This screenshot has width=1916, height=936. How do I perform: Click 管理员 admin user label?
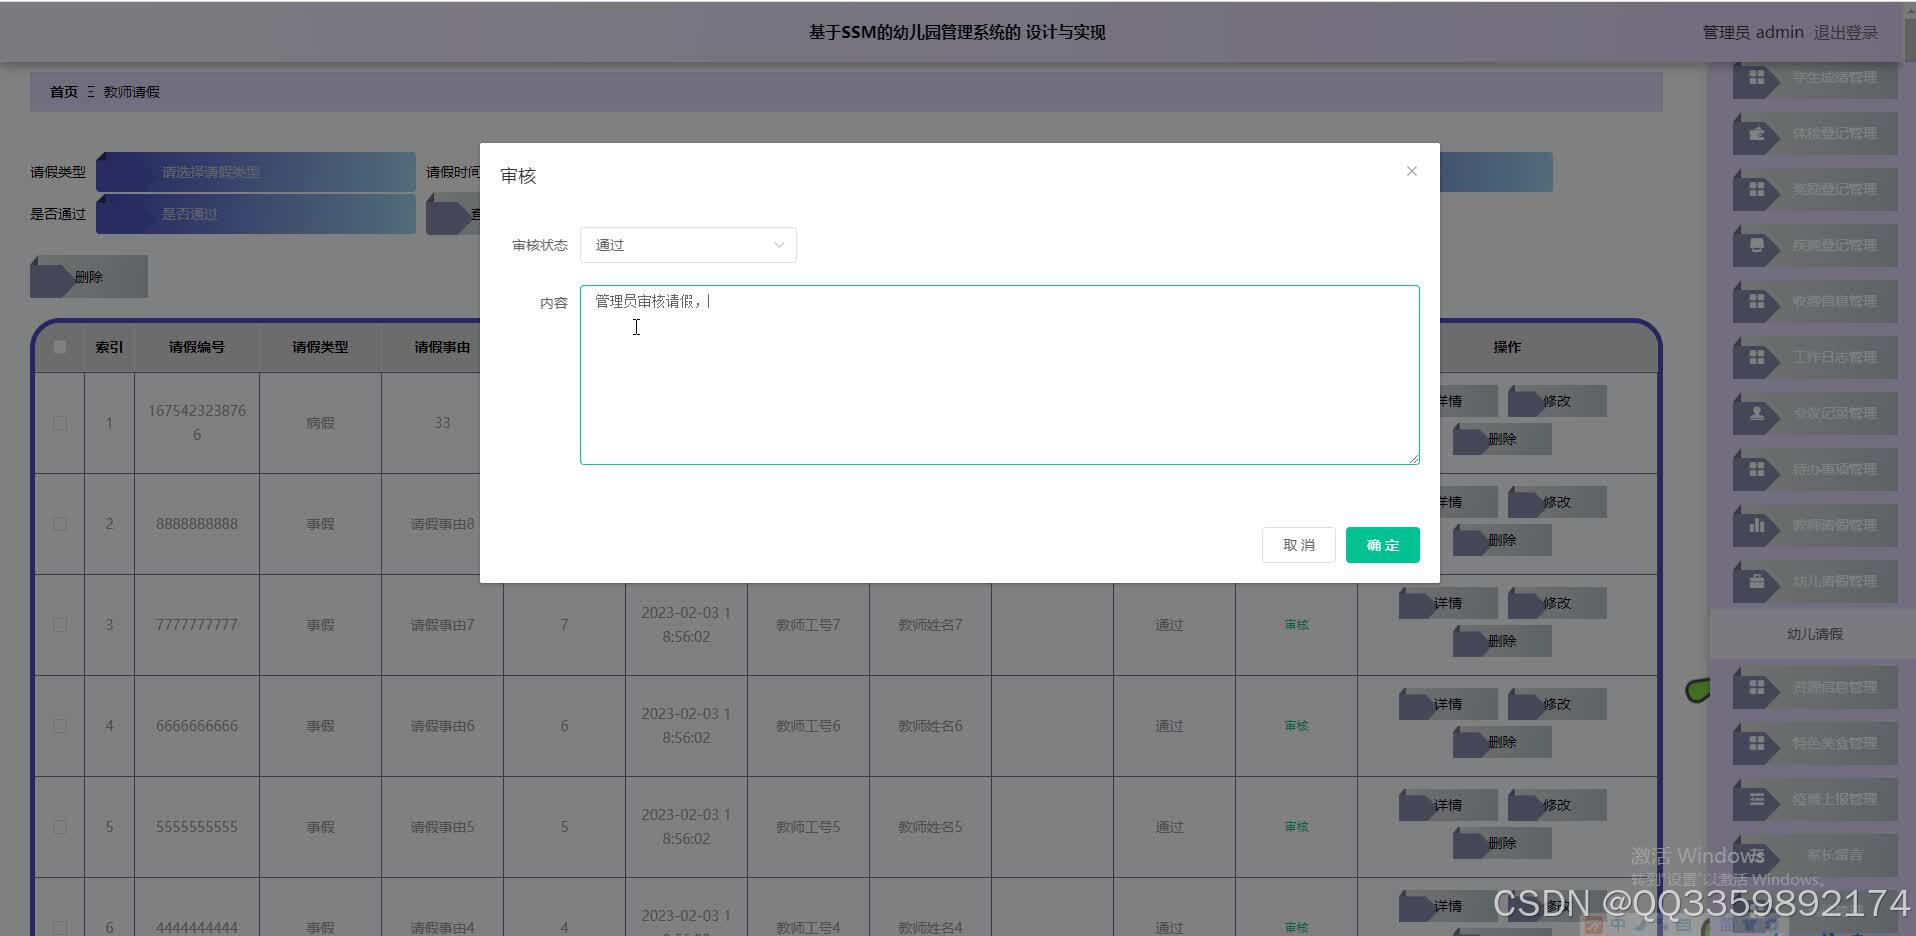(1753, 32)
